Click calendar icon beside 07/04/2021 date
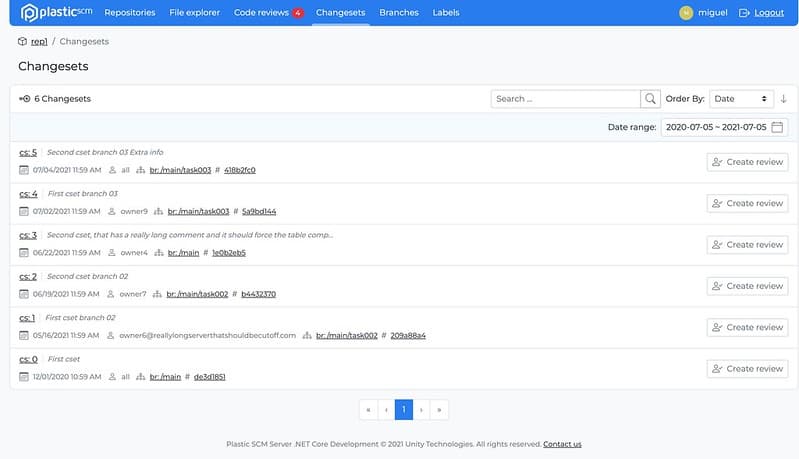 point(23,170)
